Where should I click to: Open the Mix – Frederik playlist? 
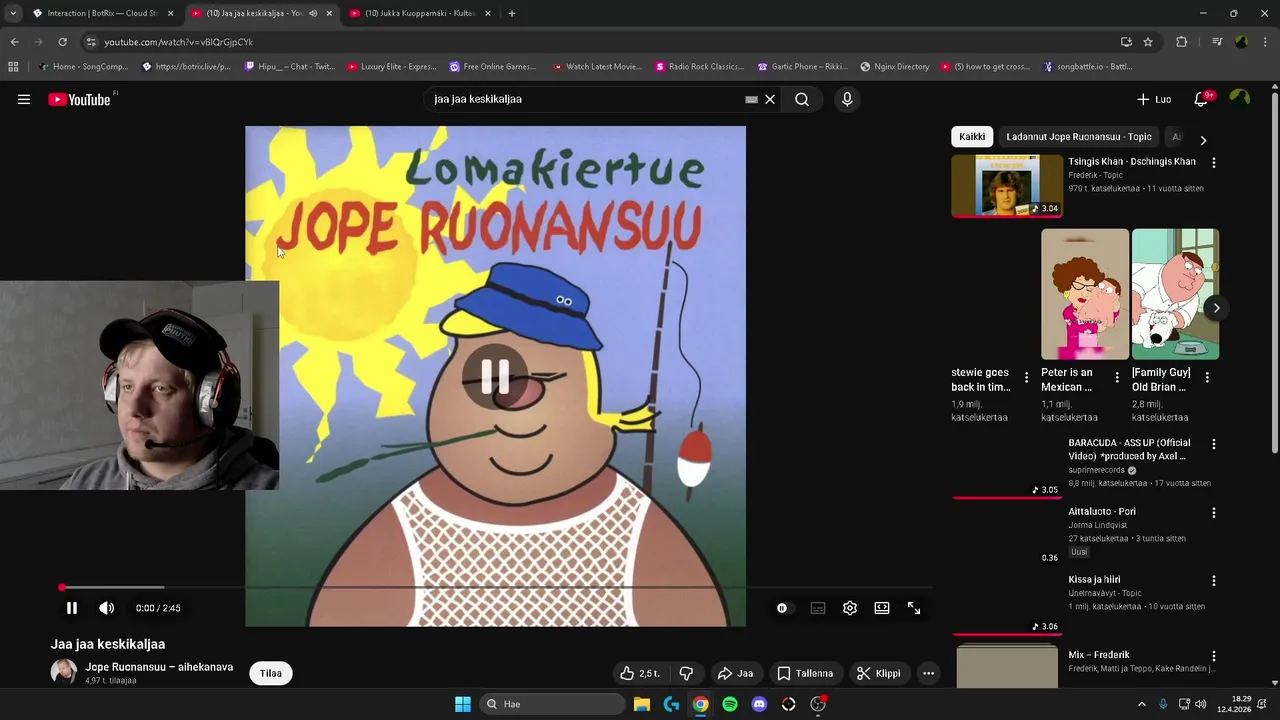(1098, 655)
